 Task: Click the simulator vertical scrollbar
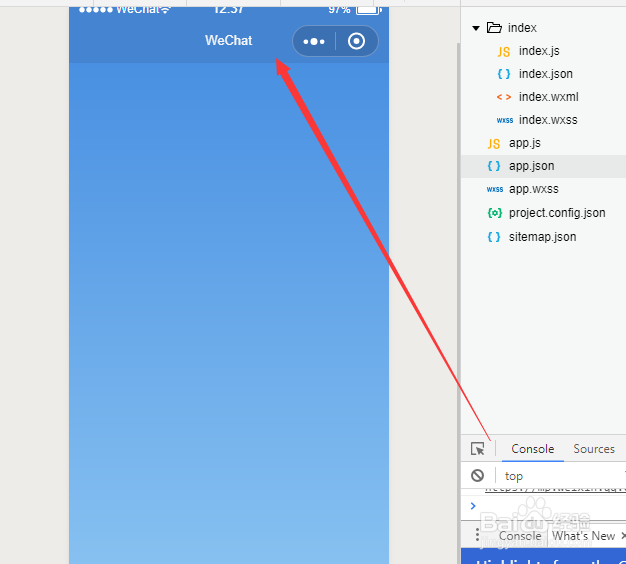point(458,303)
